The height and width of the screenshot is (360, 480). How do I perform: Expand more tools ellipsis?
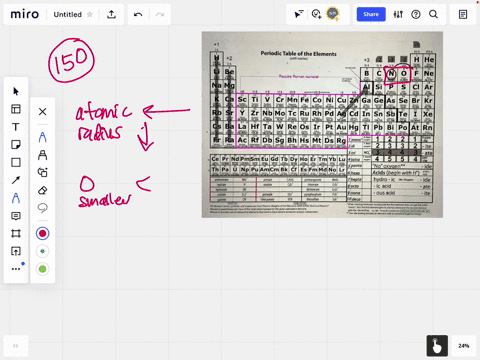coord(16,269)
